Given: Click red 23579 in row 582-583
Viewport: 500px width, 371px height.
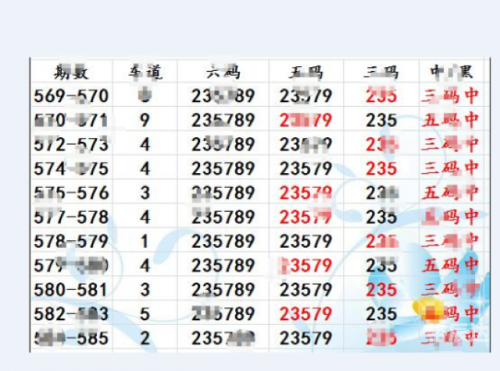Looking at the screenshot, I should click(306, 314).
